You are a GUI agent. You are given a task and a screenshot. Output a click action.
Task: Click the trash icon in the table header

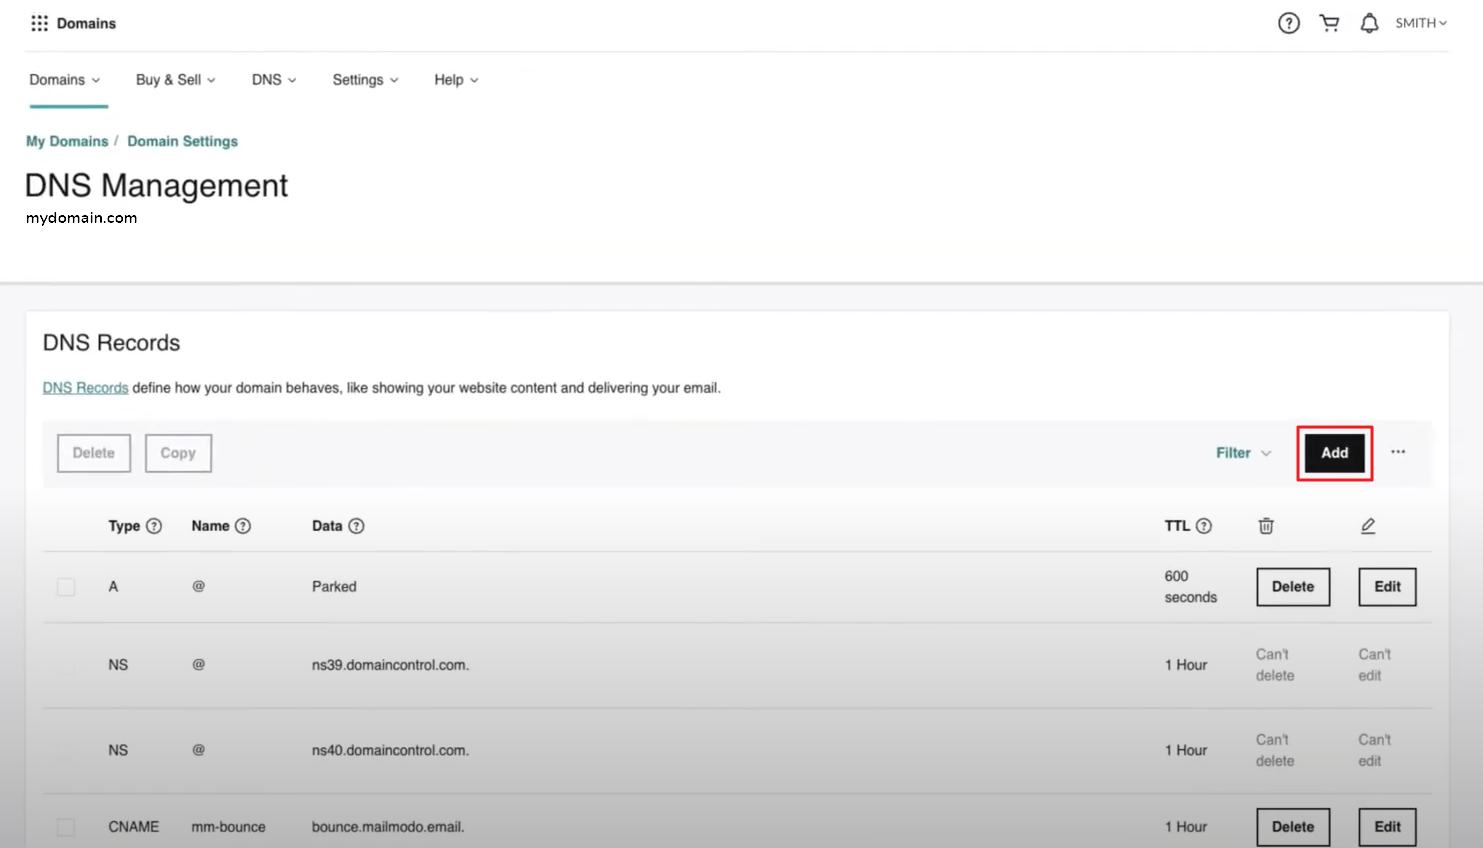coord(1266,526)
